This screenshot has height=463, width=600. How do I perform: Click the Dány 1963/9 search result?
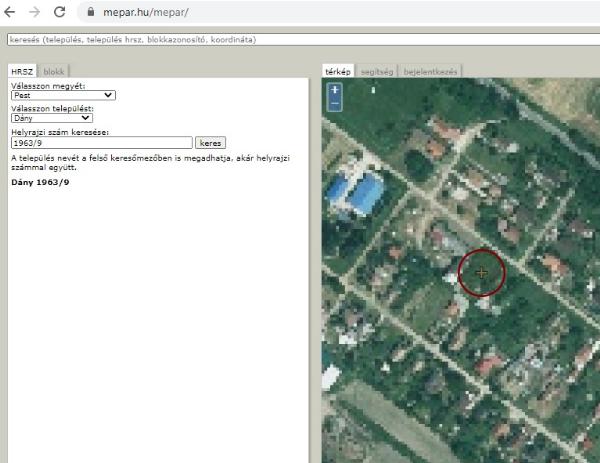(x=40, y=183)
